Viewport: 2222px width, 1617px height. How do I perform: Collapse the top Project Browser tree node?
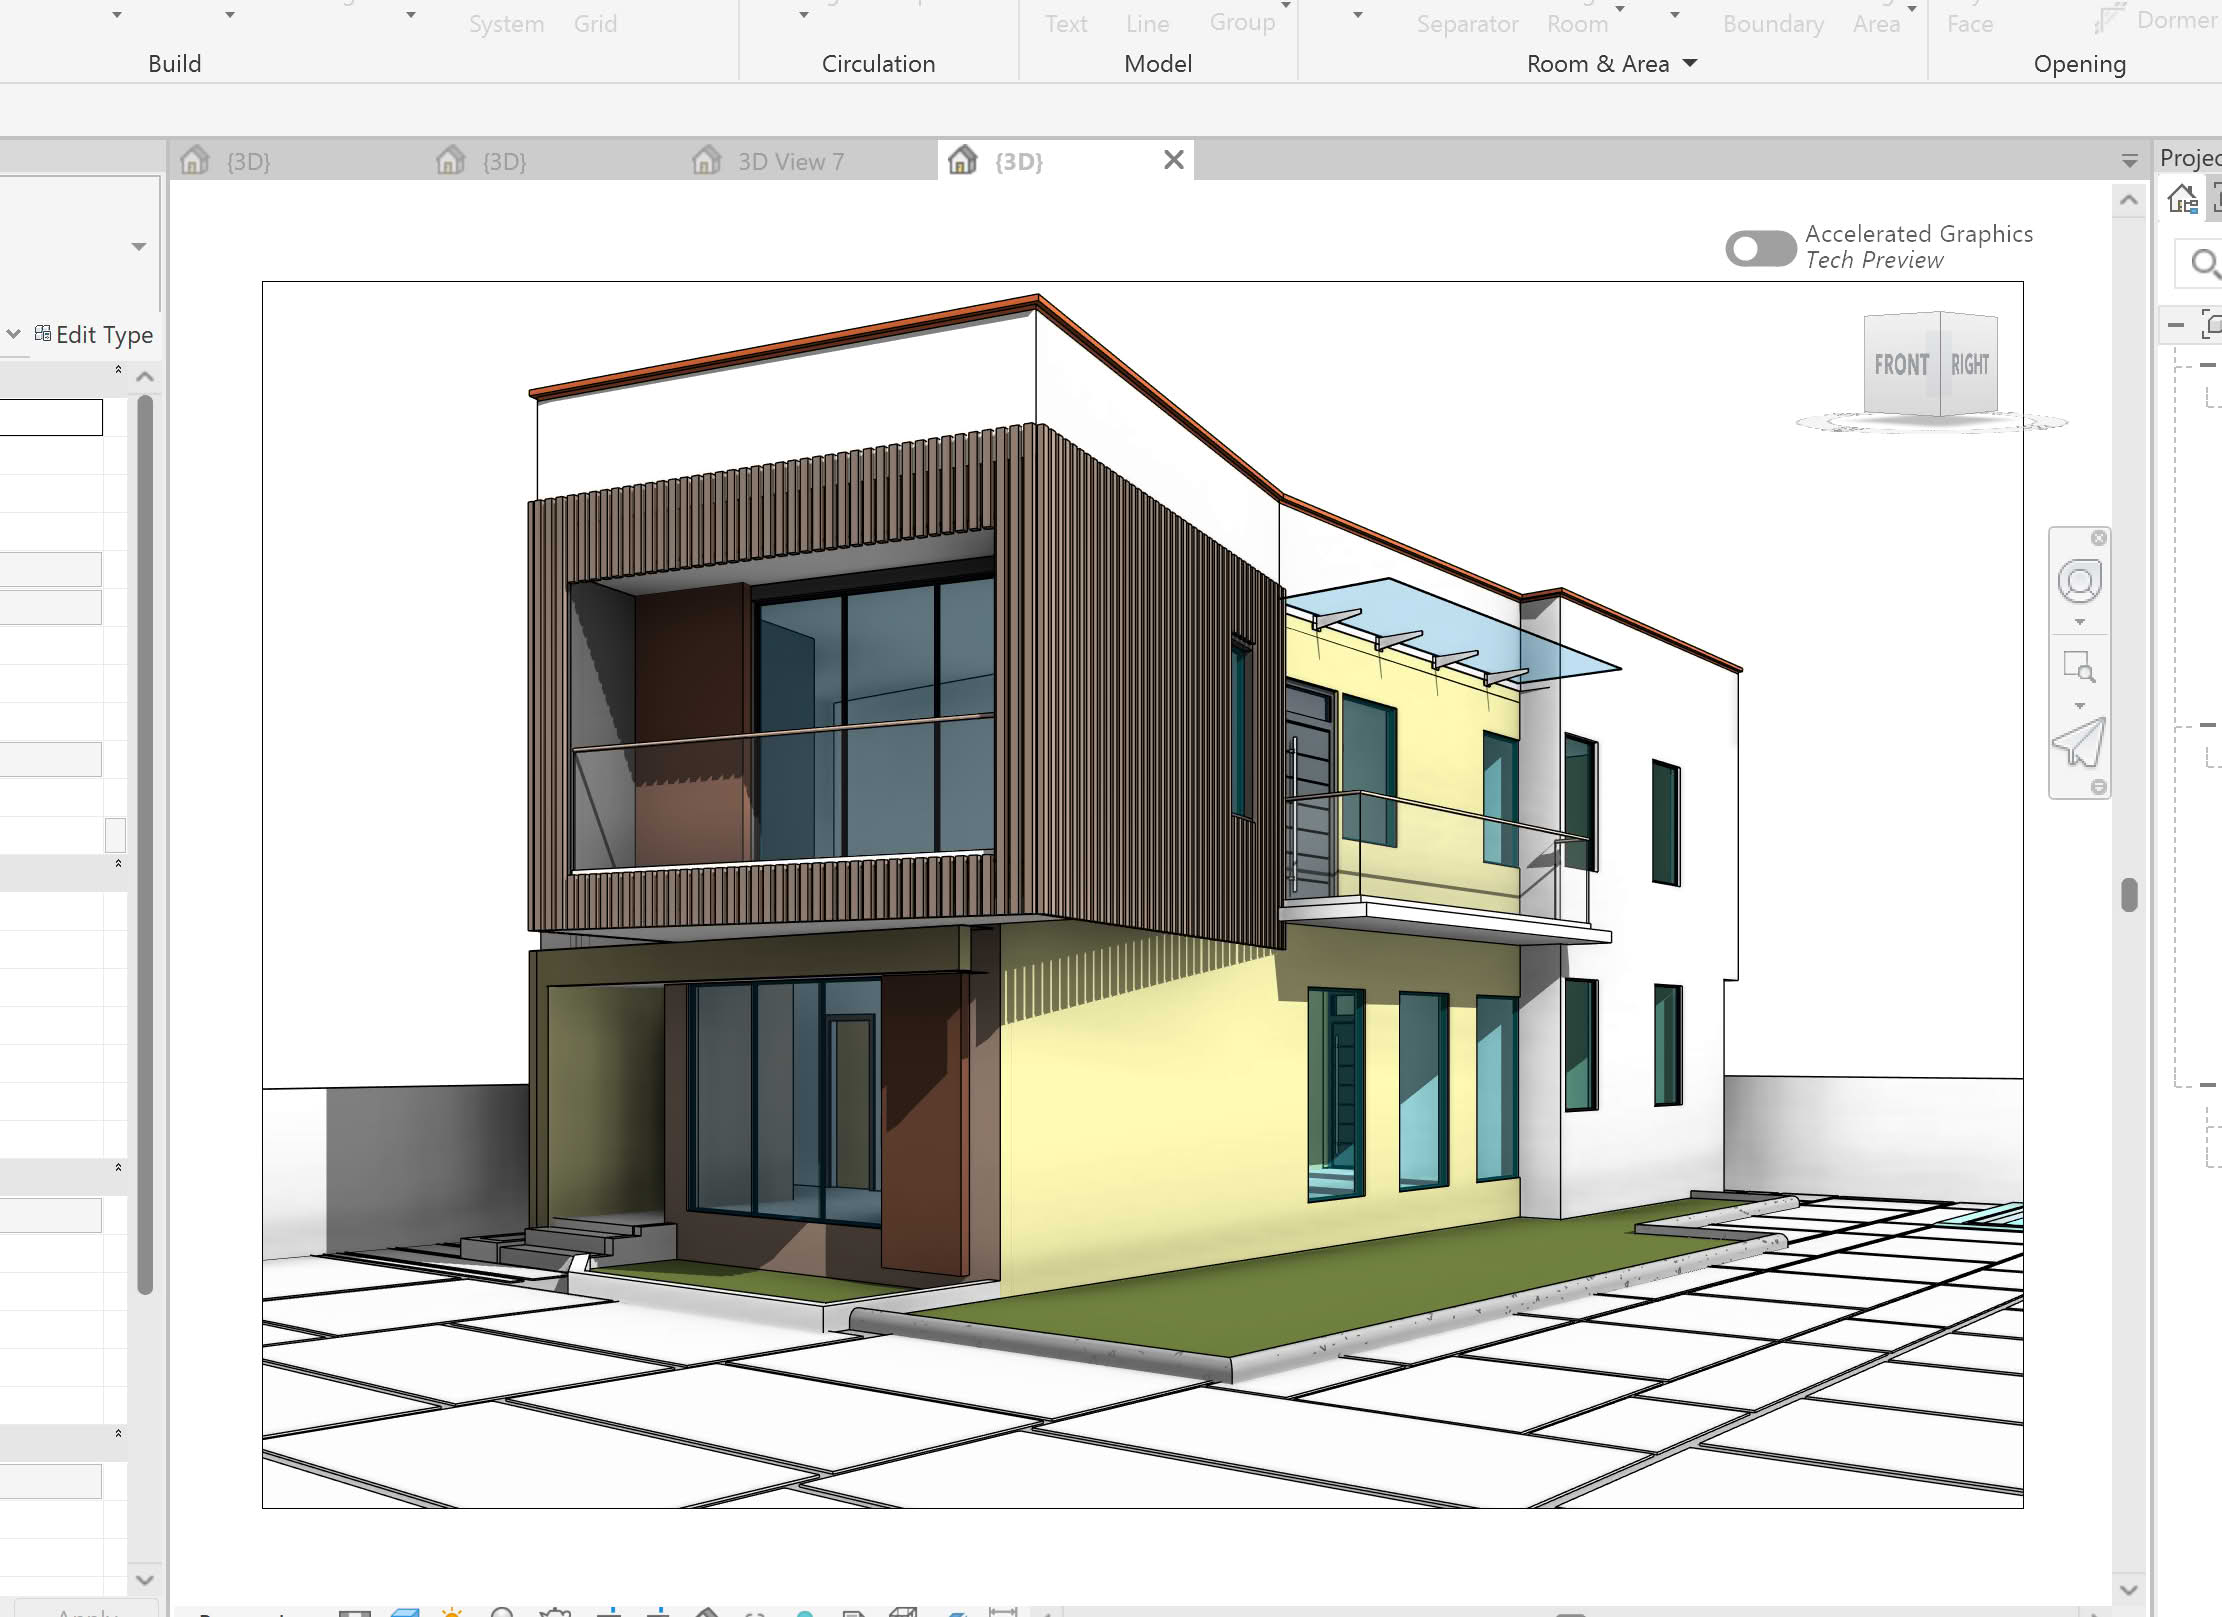tap(2176, 325)
